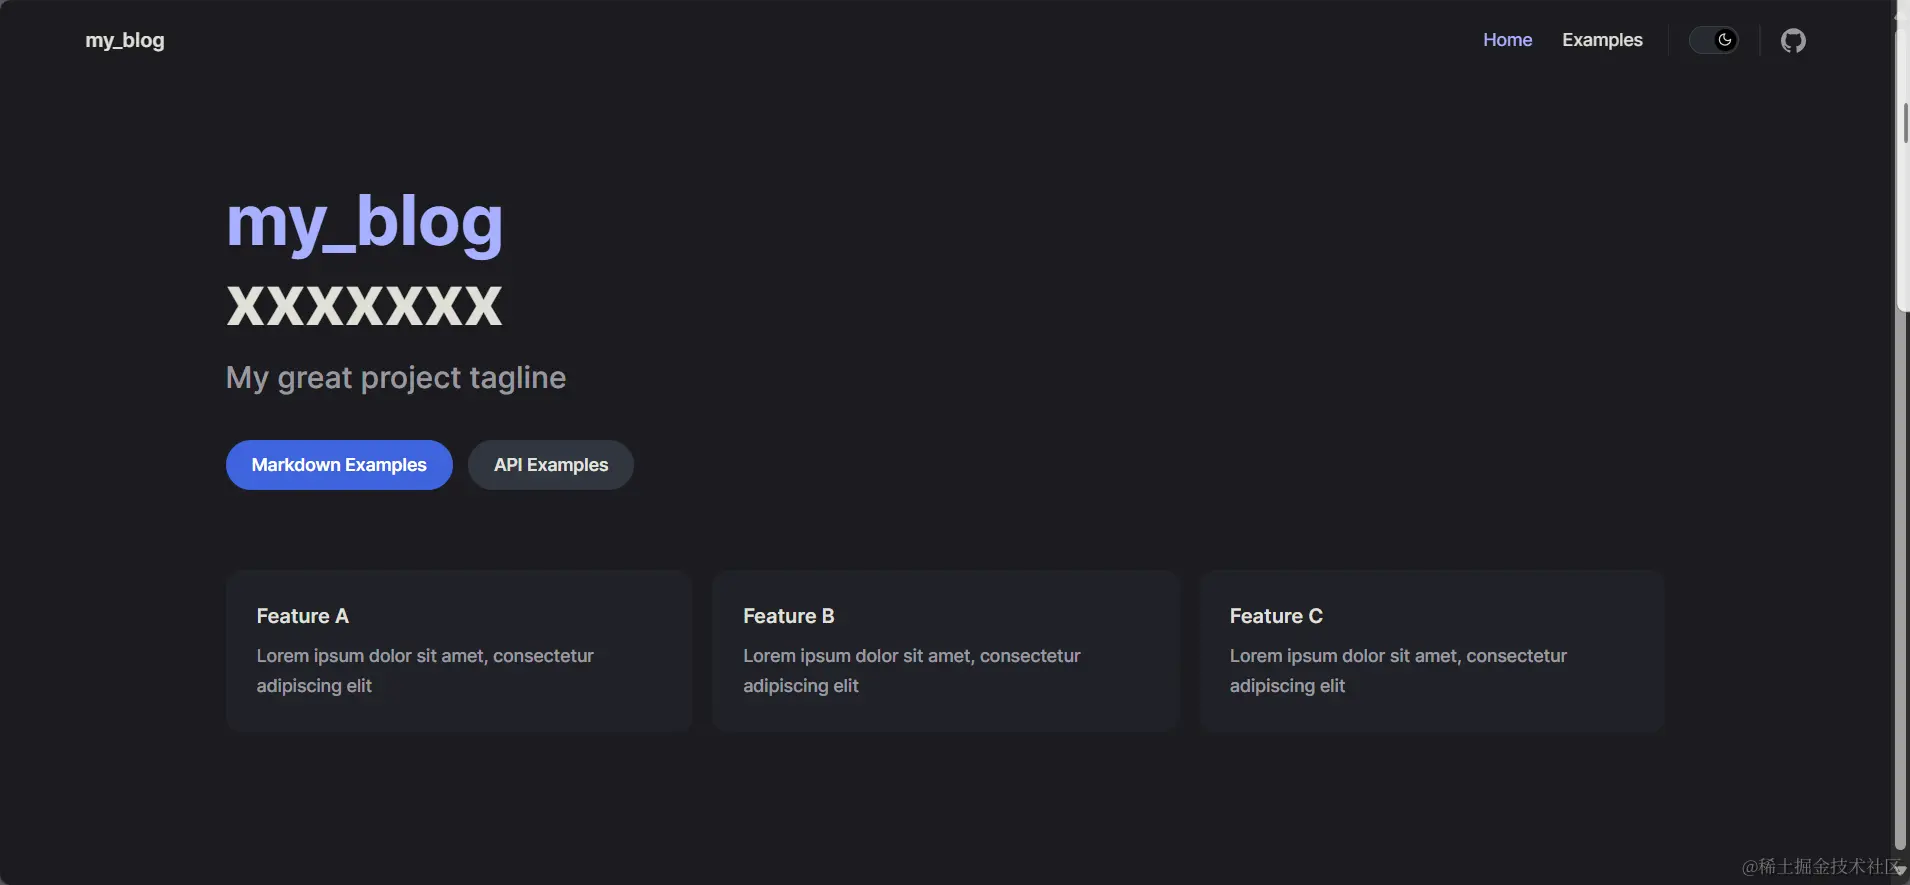Click the "My great project tagline" text

(x=396, y=378)
